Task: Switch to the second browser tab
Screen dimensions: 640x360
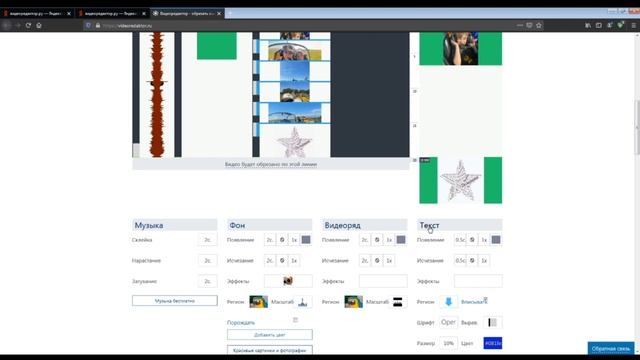Action: (x=110, y=13)
